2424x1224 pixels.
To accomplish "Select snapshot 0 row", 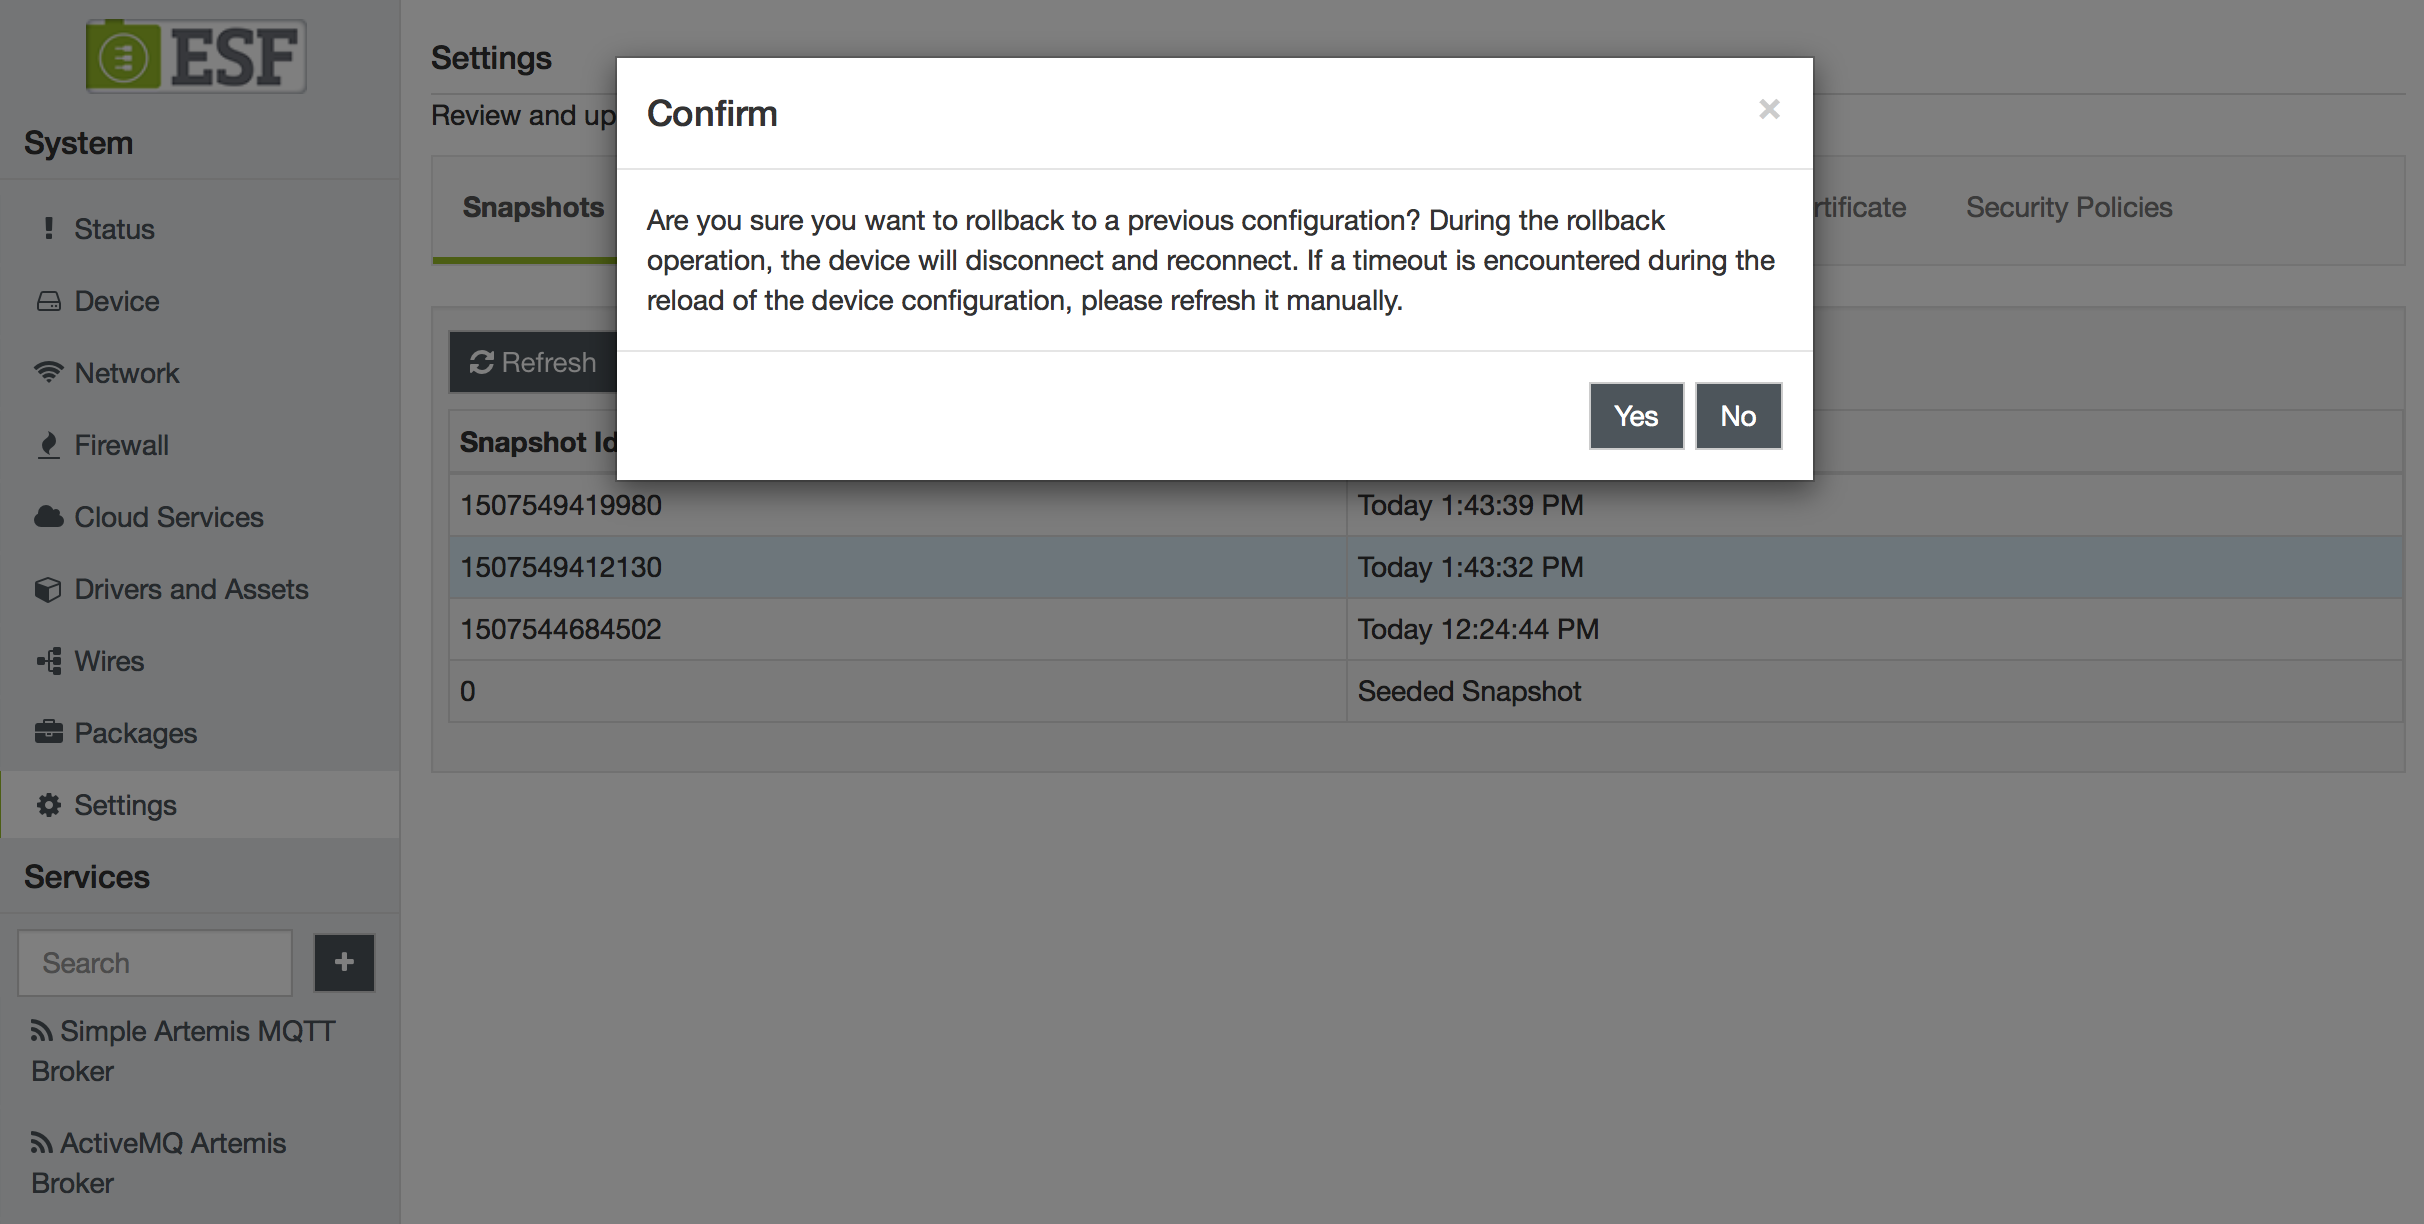I will tap(1426, 691).
